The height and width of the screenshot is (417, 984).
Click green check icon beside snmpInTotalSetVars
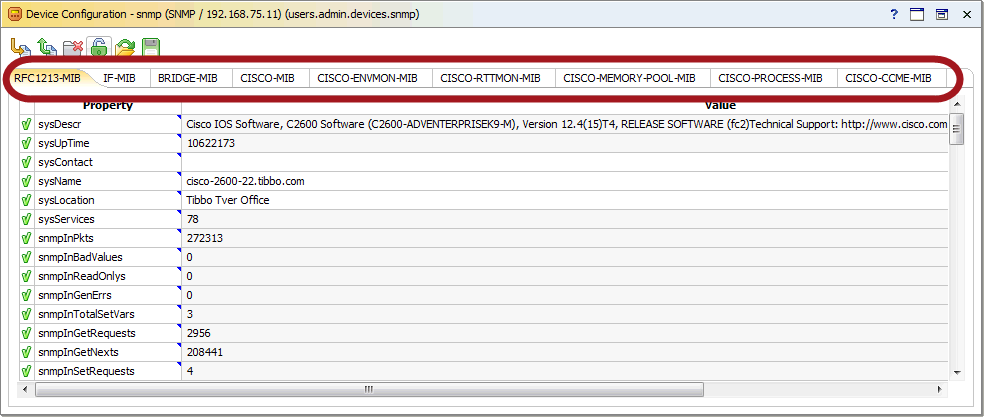tap(26, 314)
